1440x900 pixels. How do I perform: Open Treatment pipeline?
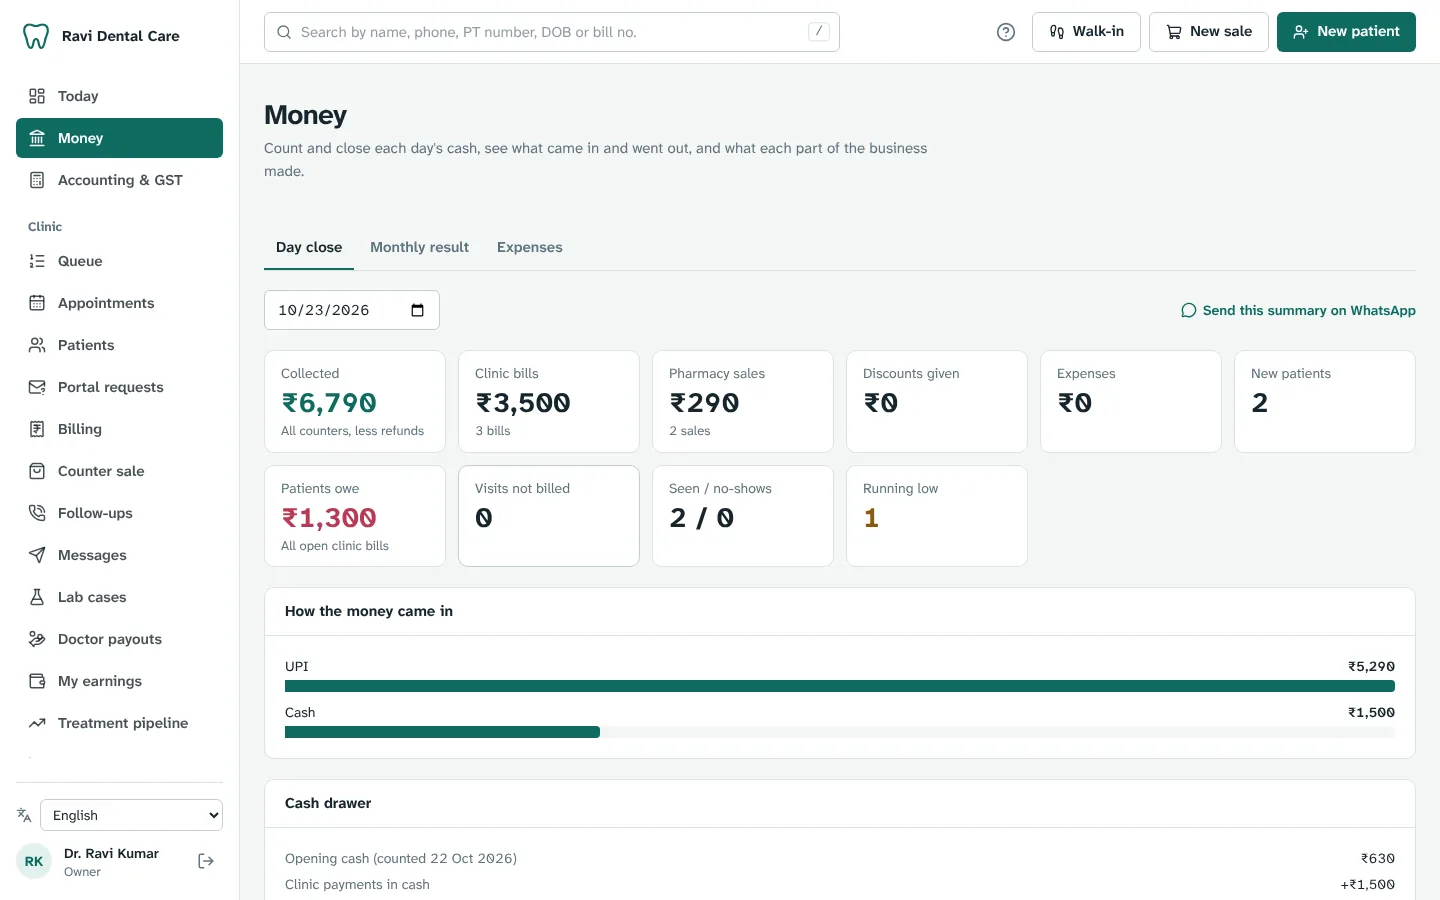(119, 723)
